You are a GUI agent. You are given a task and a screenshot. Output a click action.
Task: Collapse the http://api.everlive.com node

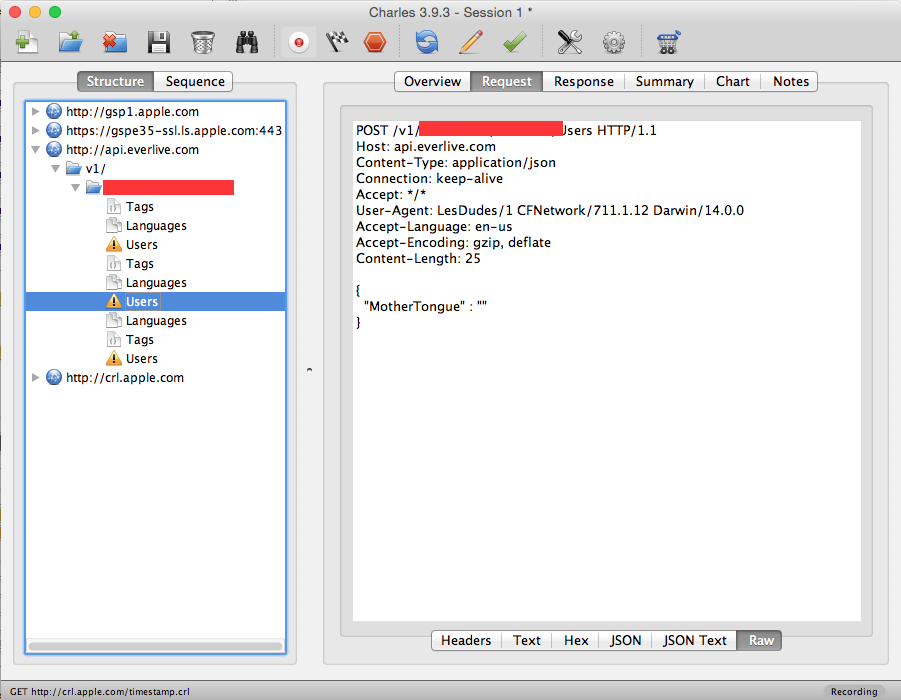point(35,149)
